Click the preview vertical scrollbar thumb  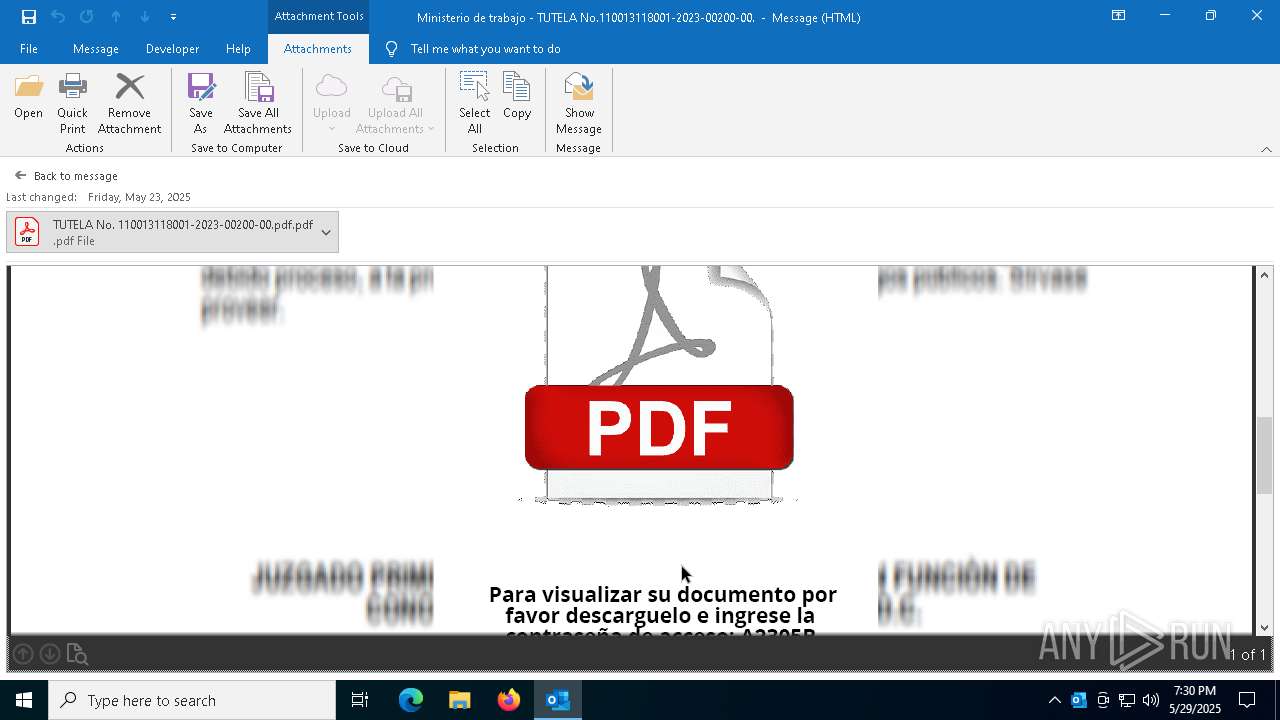pos(1264,455)
